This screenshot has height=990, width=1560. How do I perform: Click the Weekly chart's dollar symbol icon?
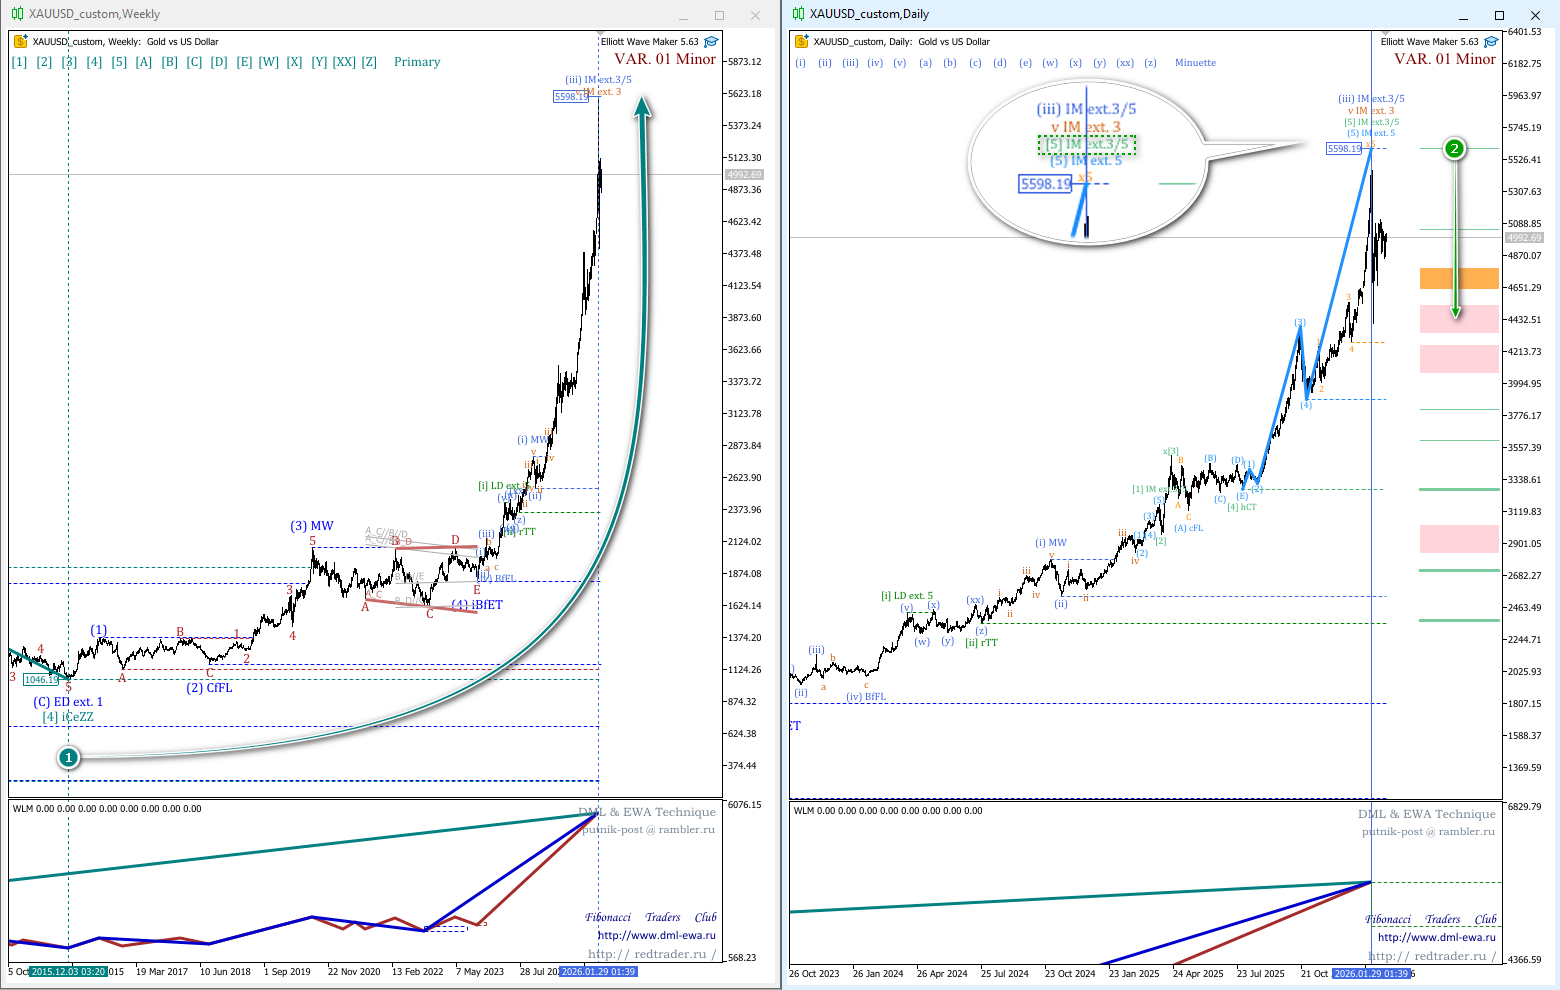point(20,42)
